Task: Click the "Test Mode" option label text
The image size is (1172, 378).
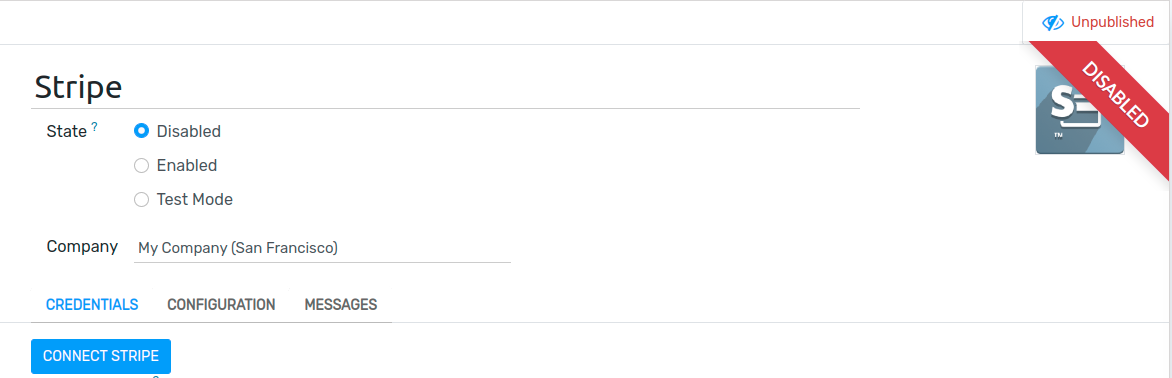Action: 194,199
